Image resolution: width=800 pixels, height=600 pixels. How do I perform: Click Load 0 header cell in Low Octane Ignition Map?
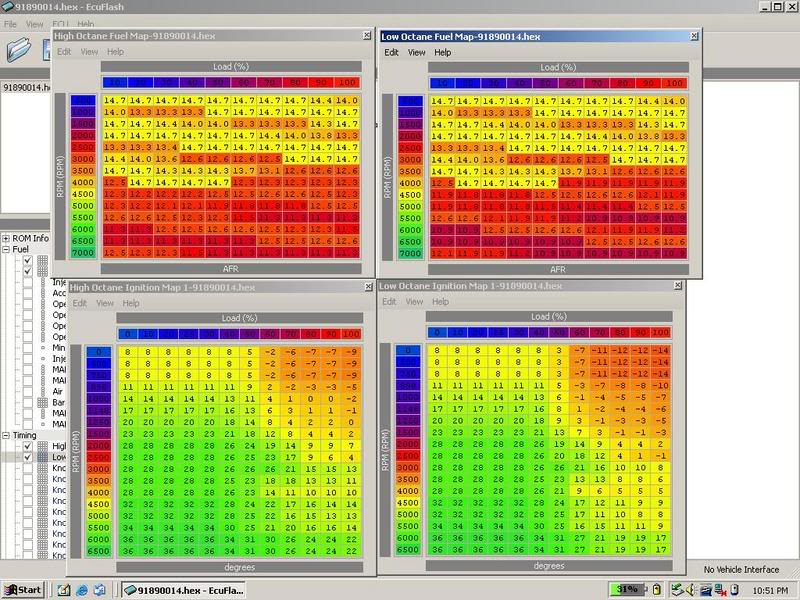tap(437, 332)
